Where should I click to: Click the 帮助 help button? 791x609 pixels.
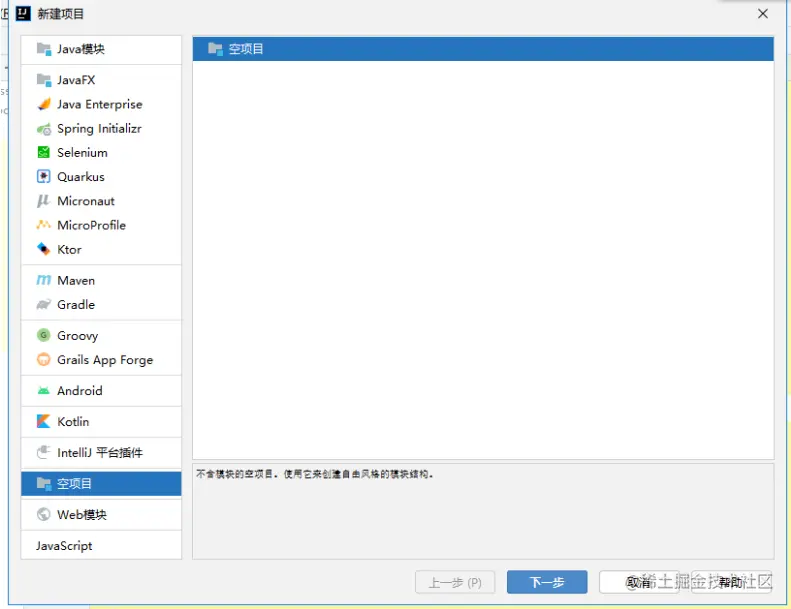pyautogui.click(x=731, y=582)
